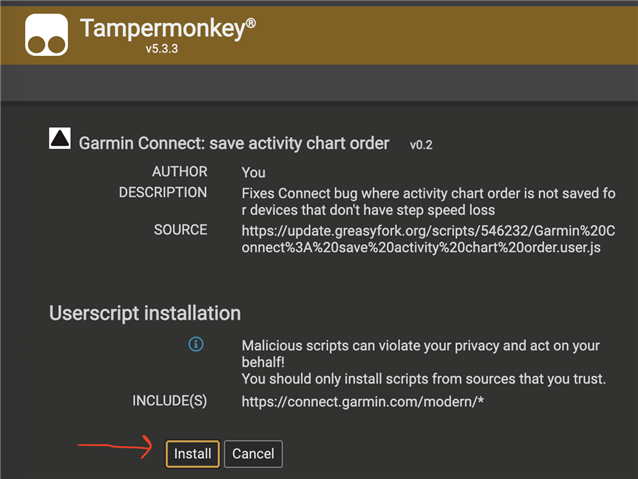638x479 pixels.
Task: Click the DESCRIPTION label
Action: [163, 192]
